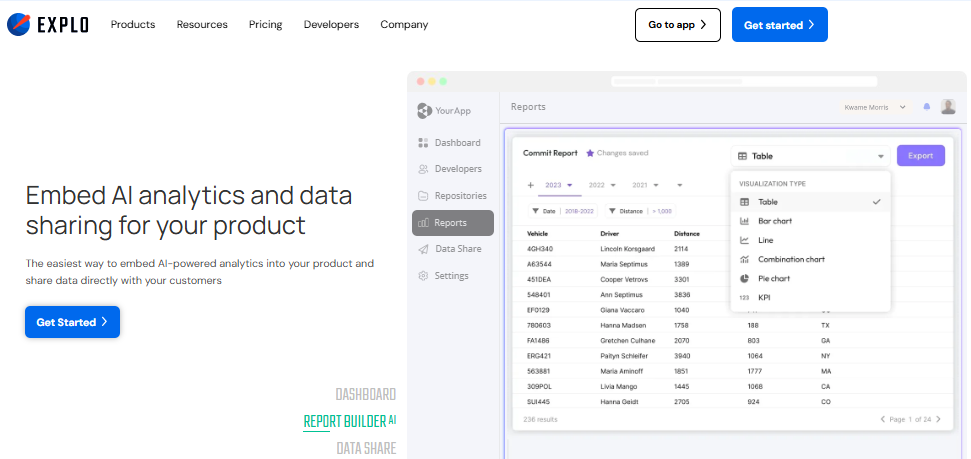Image resolution: width=971 pixels, height=459 pixels.
Task: Click the Export button
Action: 921,155
